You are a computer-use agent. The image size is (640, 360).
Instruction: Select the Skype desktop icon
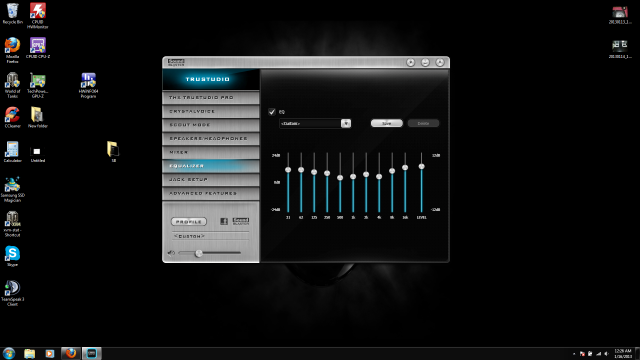click(x=13, y=256)
